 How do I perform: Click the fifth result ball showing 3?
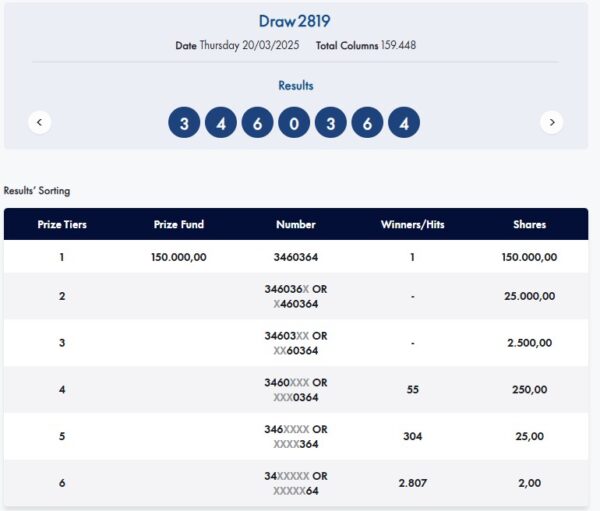pos(330,123)
